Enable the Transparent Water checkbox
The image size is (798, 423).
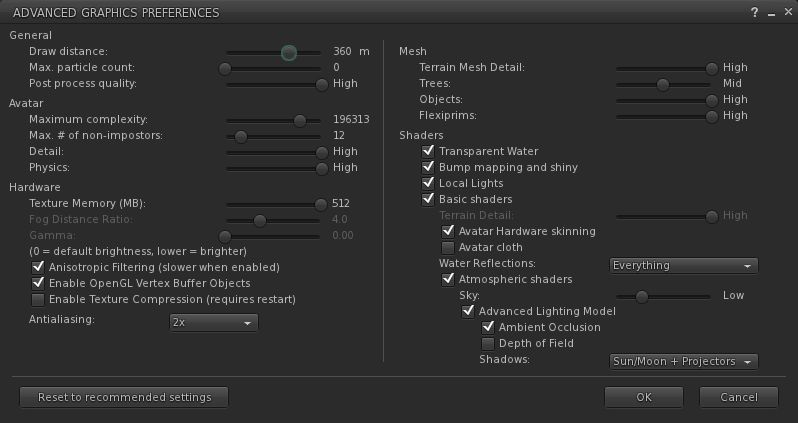(429, 151)
